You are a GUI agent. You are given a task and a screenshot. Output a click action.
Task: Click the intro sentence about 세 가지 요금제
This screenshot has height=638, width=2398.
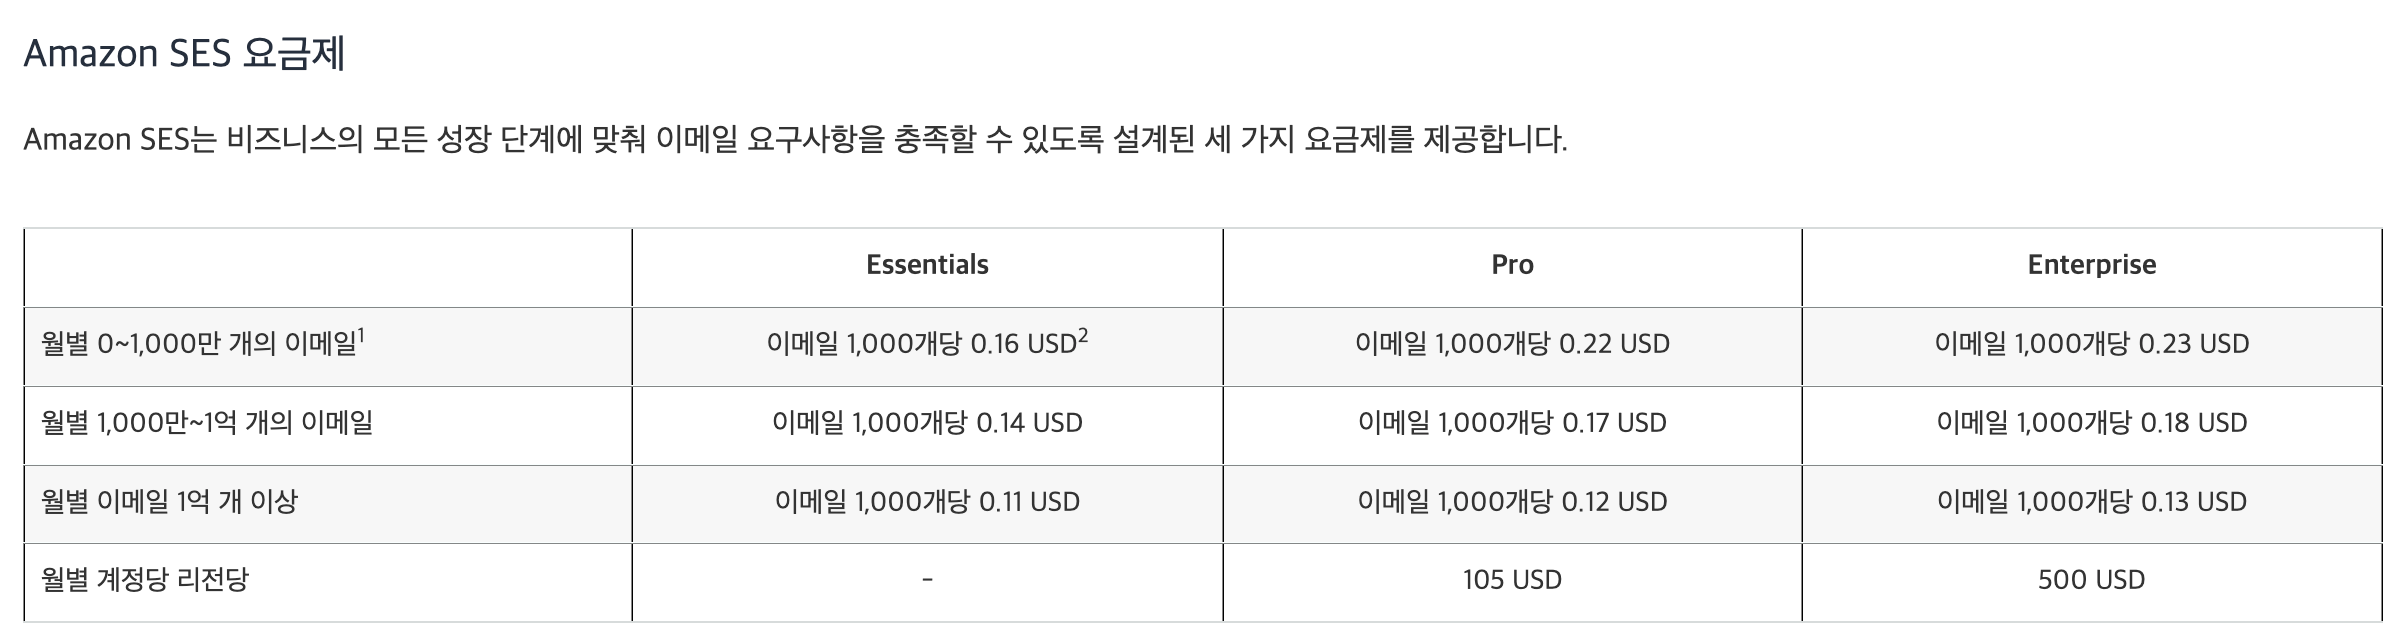coord(795,140)
